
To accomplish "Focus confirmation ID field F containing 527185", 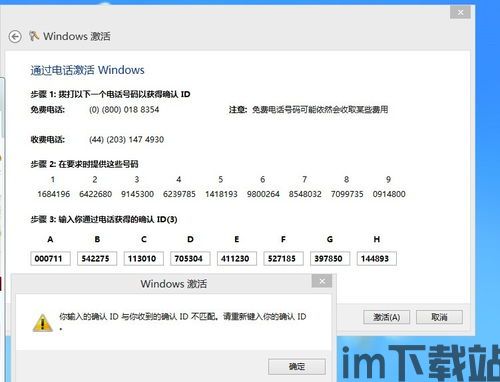I will pos(283,258).
